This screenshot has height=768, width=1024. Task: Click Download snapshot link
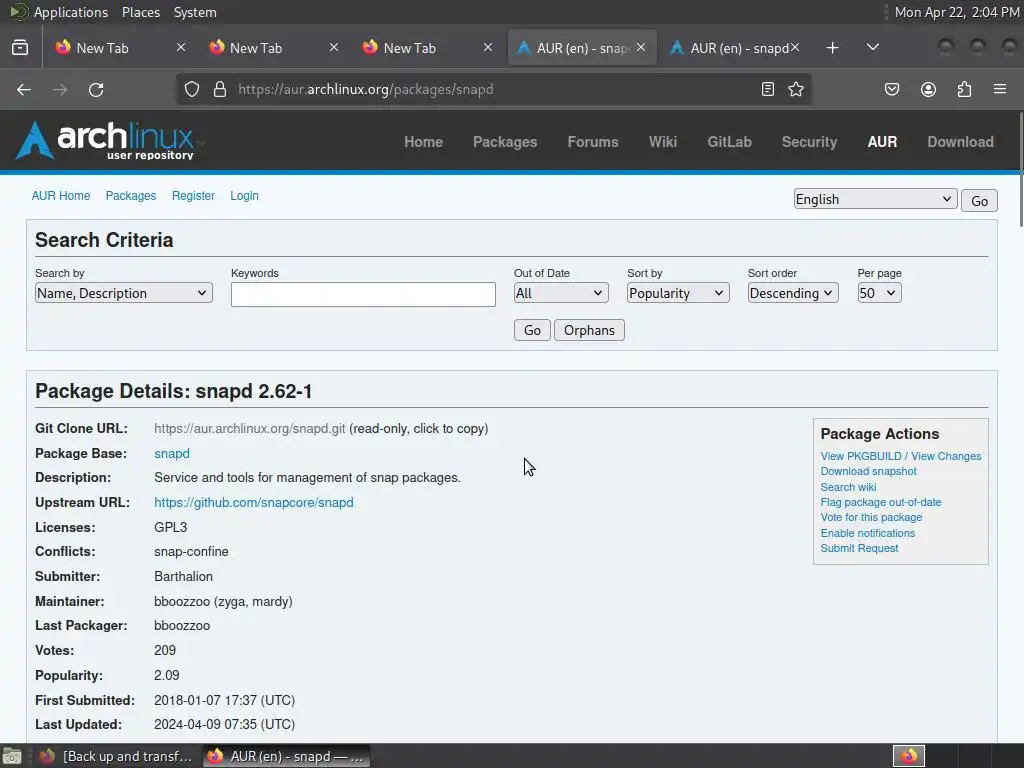click(869, 471)
